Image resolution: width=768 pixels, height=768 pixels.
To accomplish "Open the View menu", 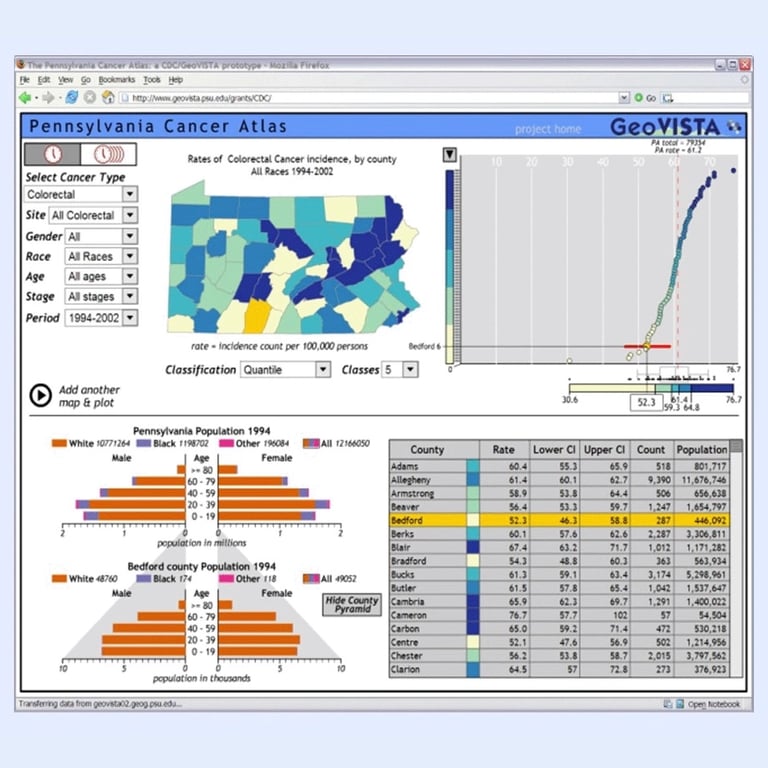I will tap(66, 79).
